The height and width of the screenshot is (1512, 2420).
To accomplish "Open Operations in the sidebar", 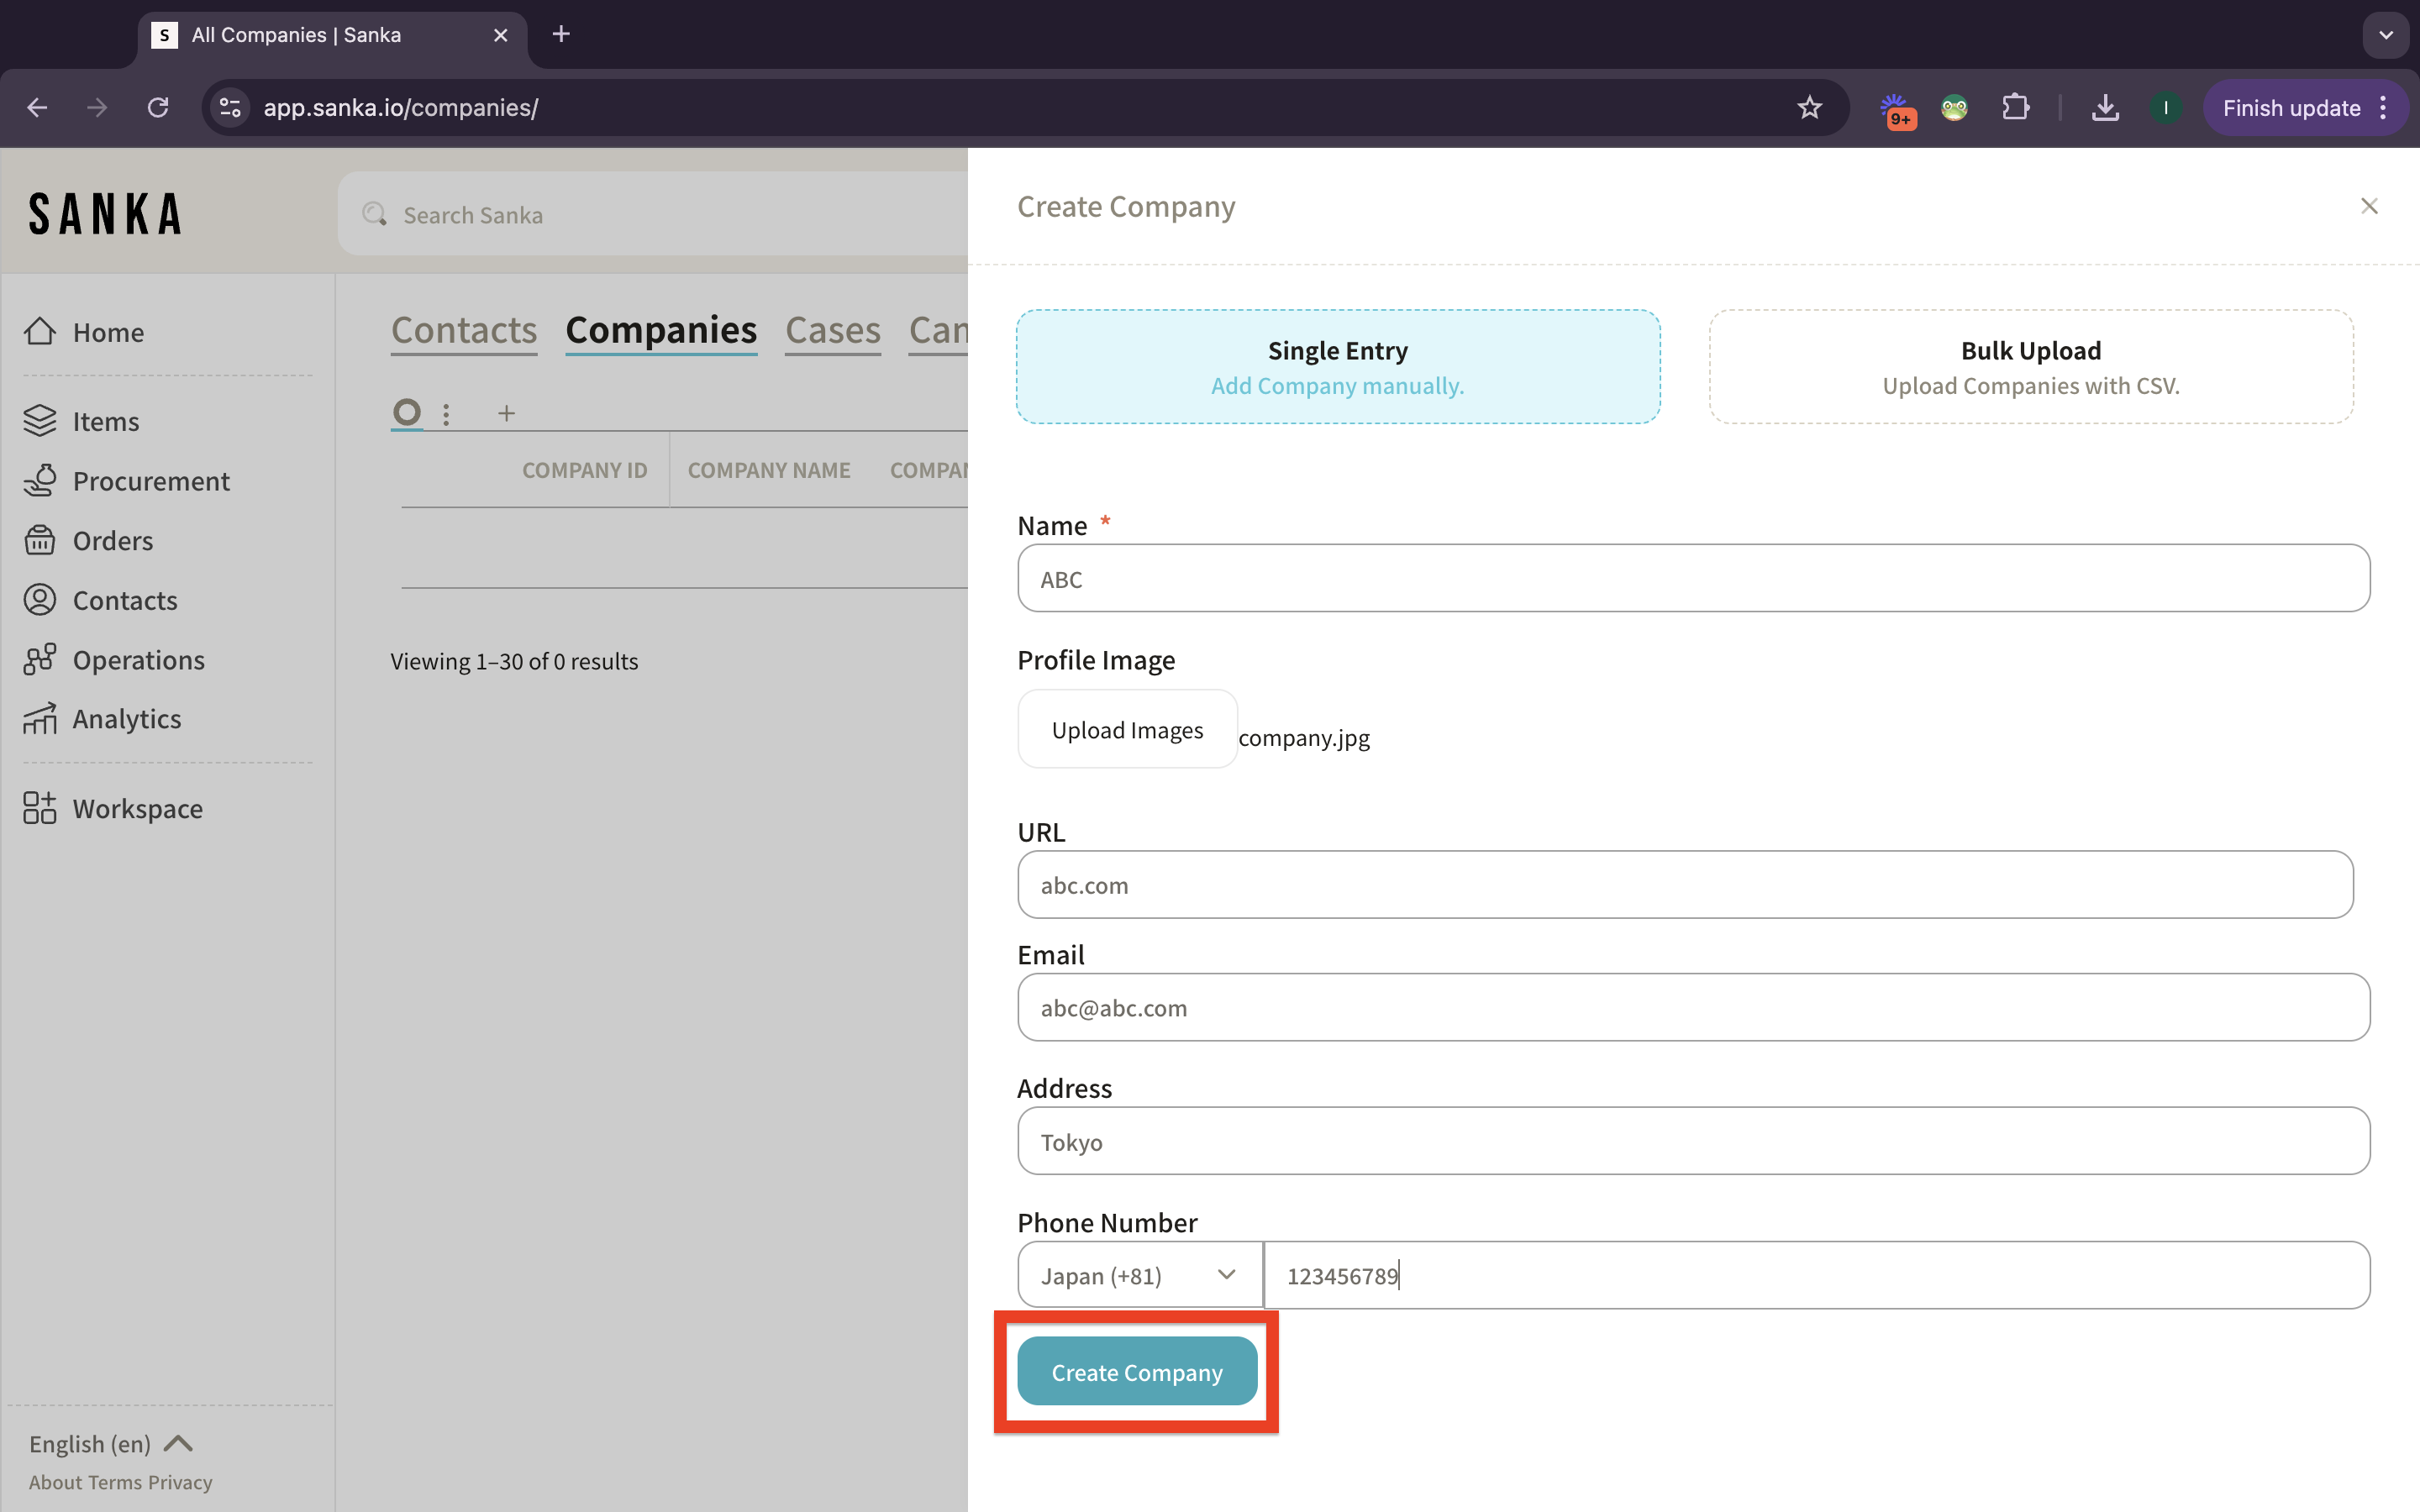I will (x=138, y=660).
